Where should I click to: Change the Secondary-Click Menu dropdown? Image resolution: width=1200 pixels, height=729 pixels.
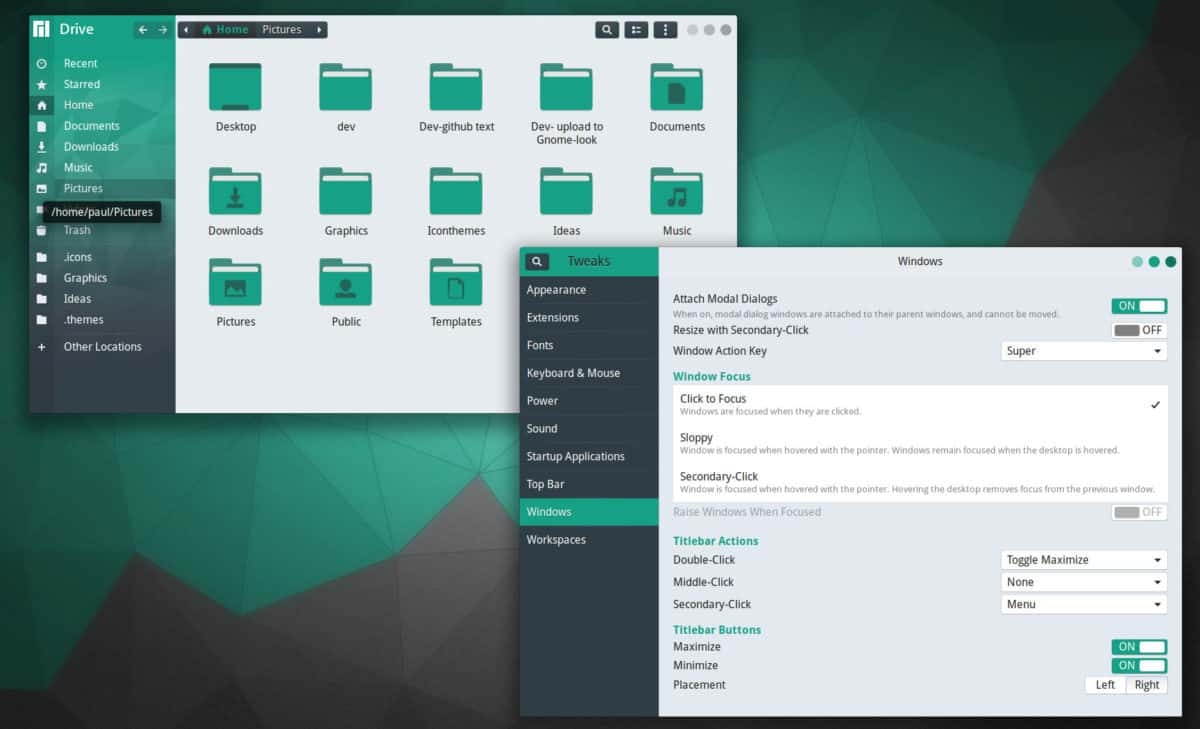point(1084,603)
